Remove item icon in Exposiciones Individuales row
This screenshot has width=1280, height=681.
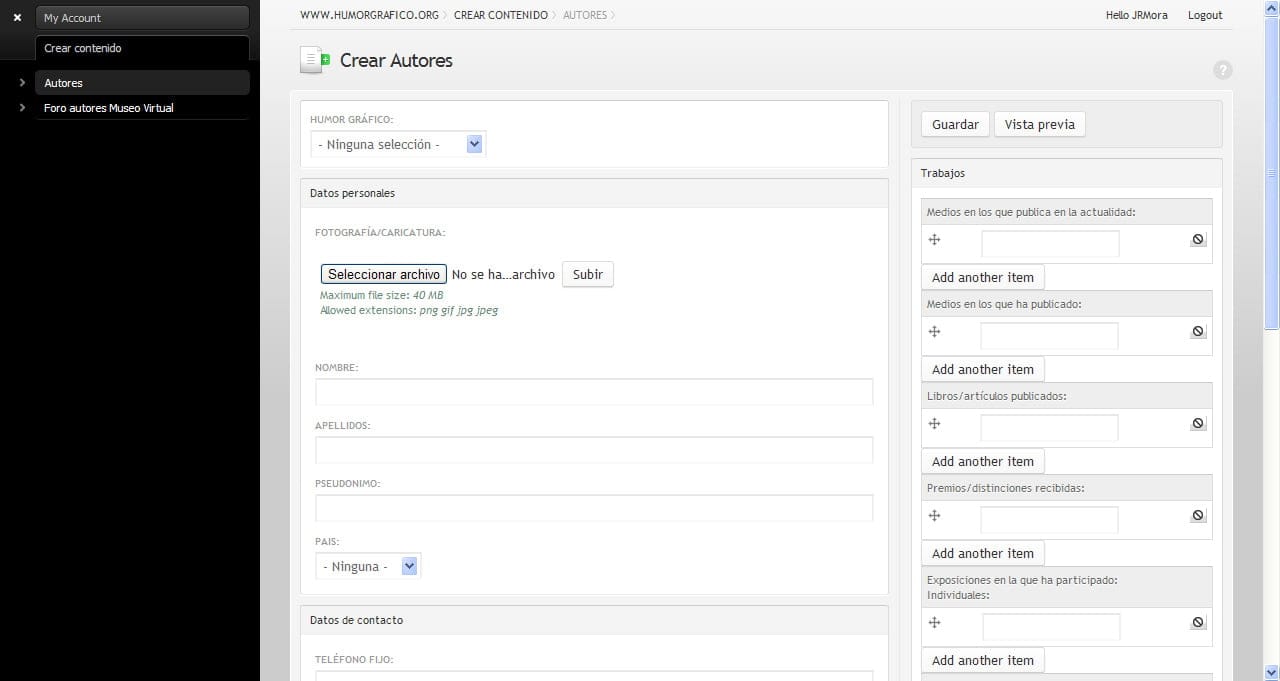(x=1198, y=623)
